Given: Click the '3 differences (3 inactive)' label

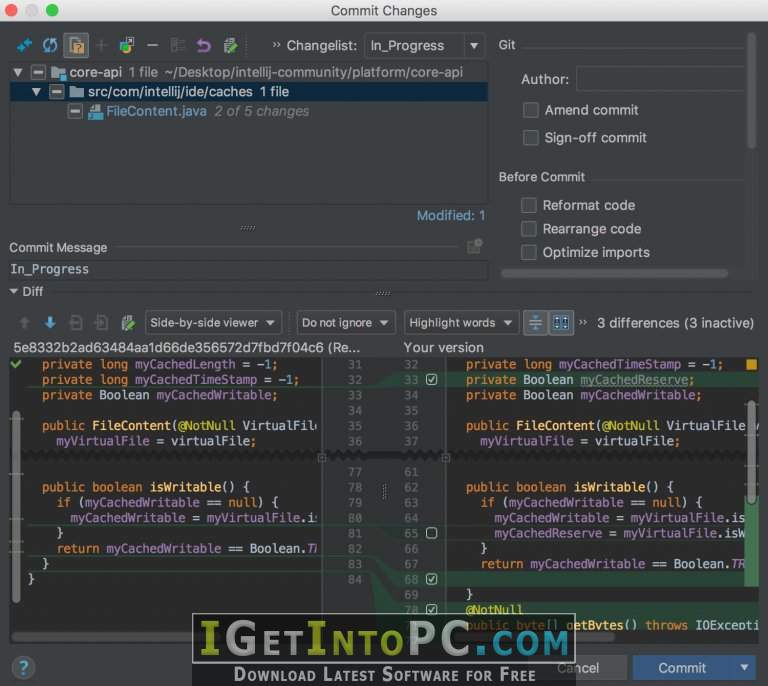Looking at the screenshot, I should (x=675, y=323).
